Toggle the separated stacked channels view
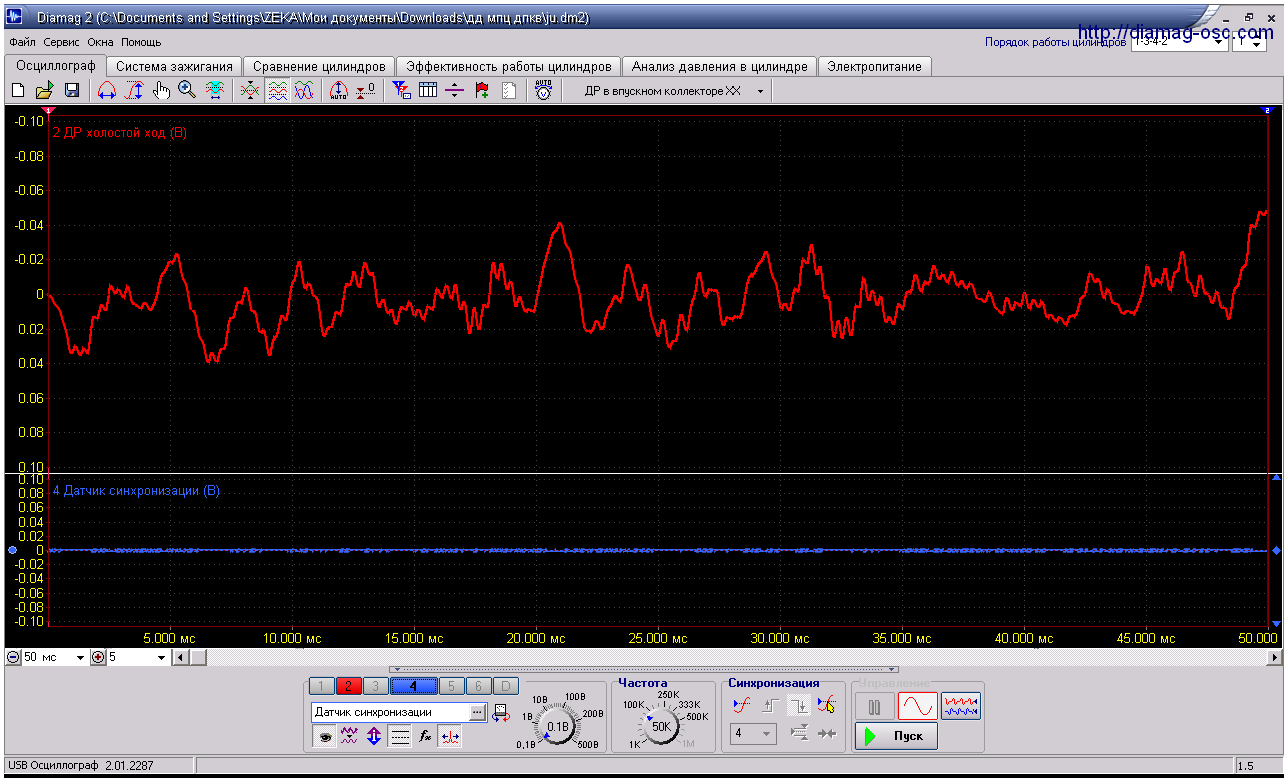The width and height of the screenshot is (1288, 778). [277, 91]
